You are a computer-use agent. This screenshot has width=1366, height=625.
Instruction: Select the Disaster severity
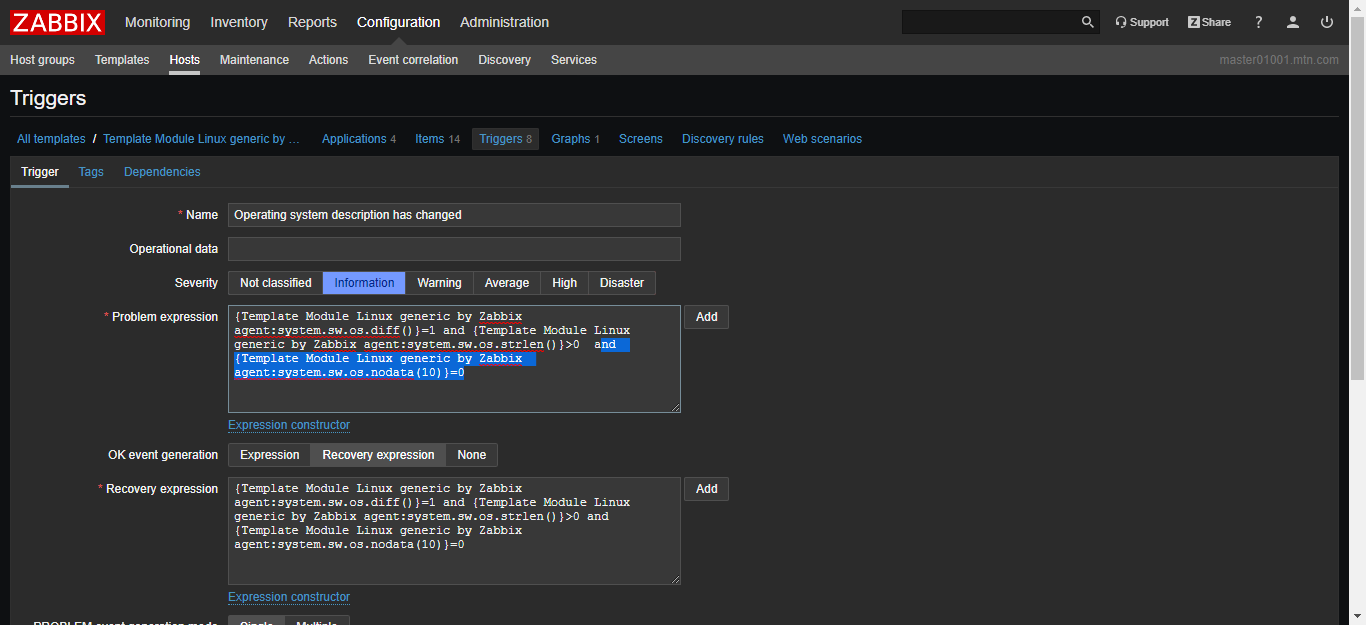(x=621, y=283)
